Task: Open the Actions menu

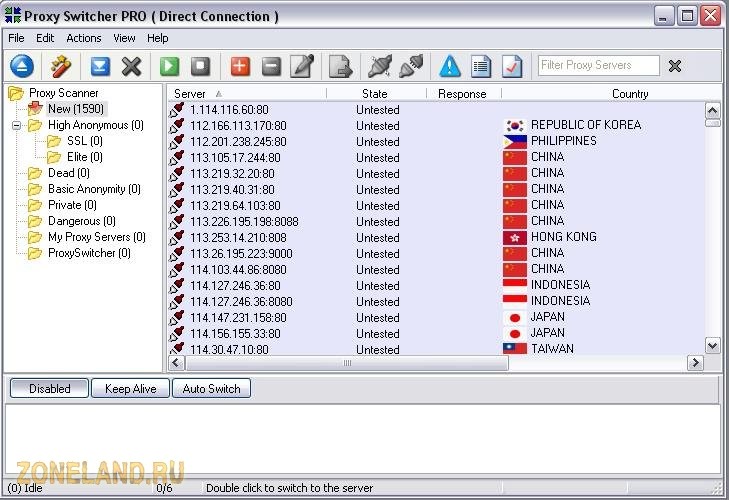Action: pos(84,38)
